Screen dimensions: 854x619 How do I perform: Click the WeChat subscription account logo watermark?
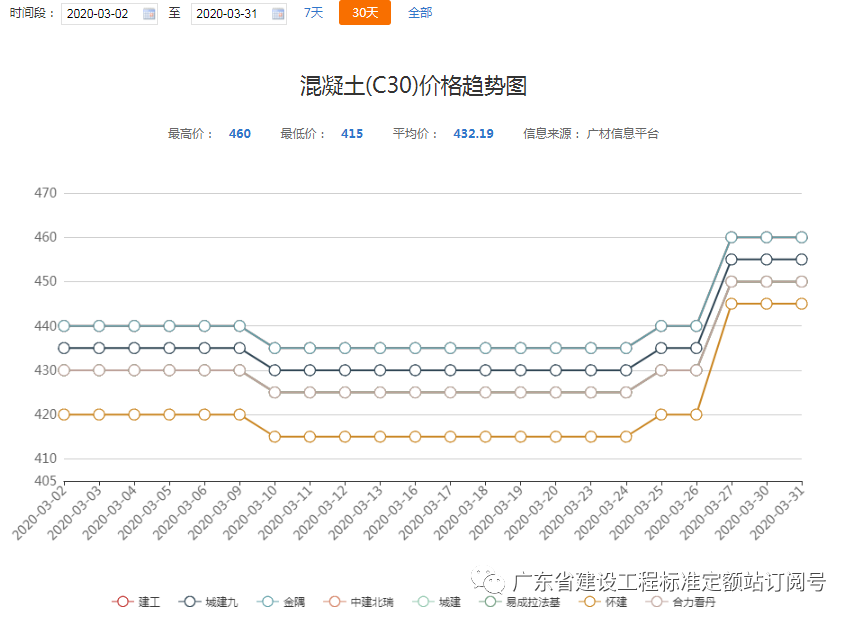(487, 580)
